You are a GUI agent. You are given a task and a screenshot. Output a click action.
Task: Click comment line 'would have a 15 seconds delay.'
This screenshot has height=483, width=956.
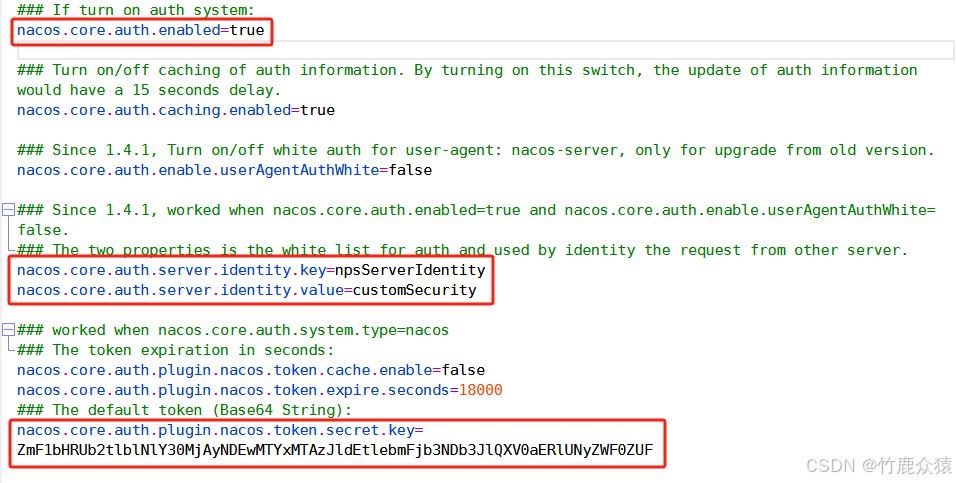149,90
